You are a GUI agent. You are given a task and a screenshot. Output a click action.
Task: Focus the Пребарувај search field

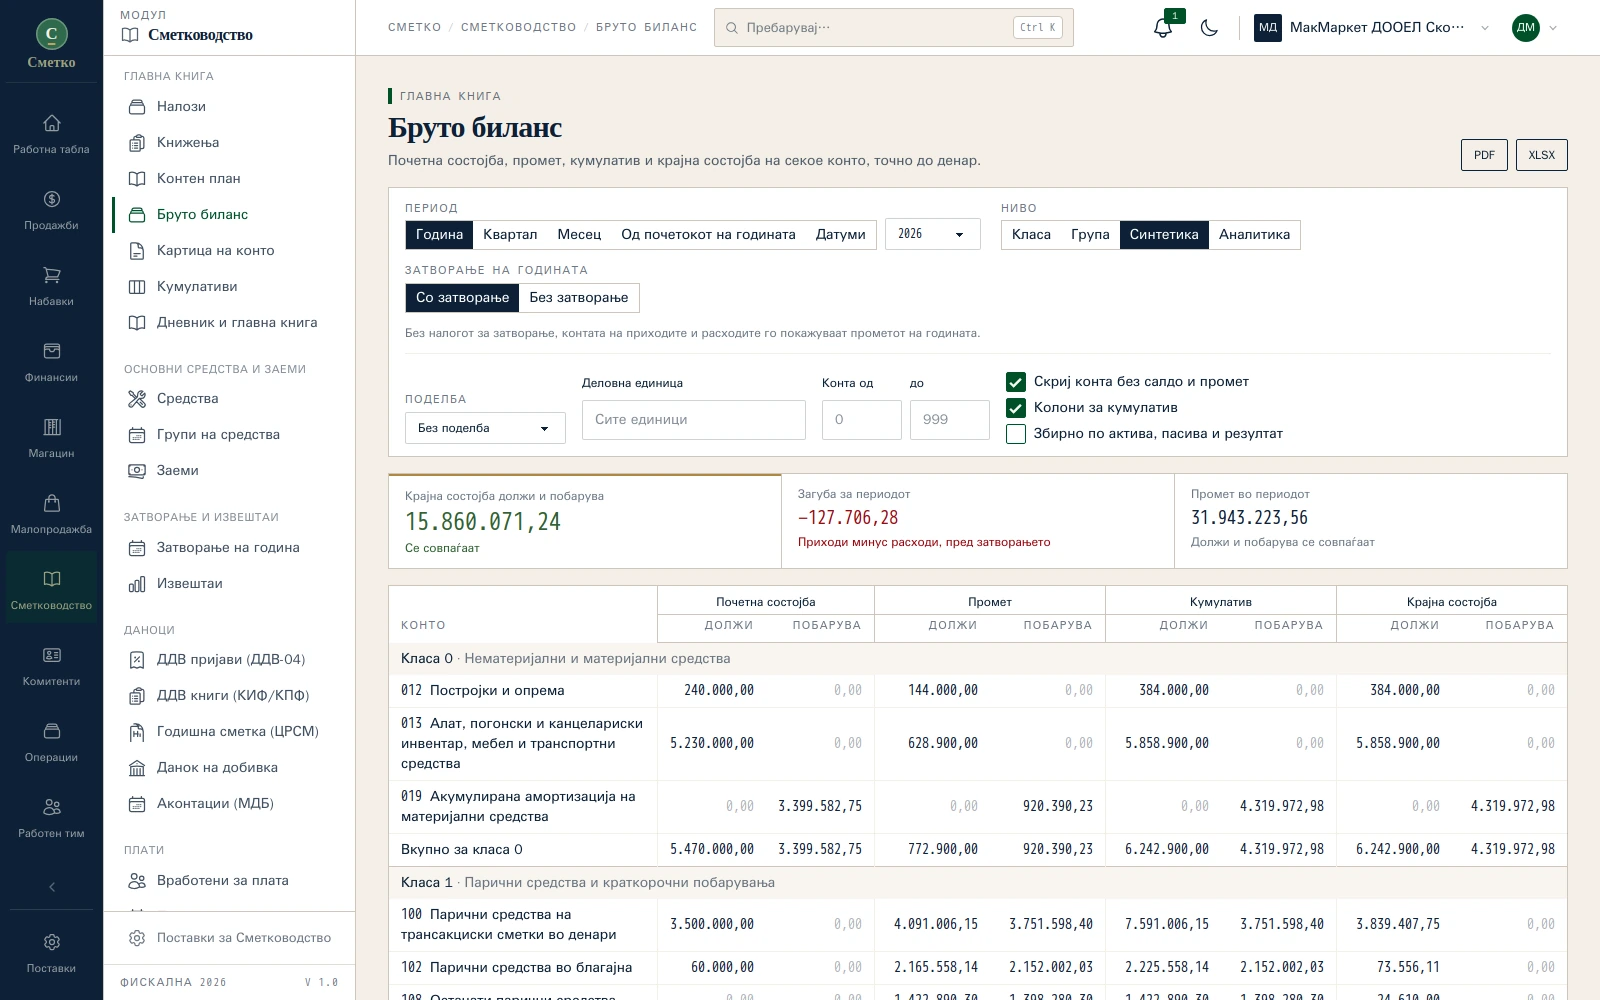pyautogui.click(x=894, y=28)
